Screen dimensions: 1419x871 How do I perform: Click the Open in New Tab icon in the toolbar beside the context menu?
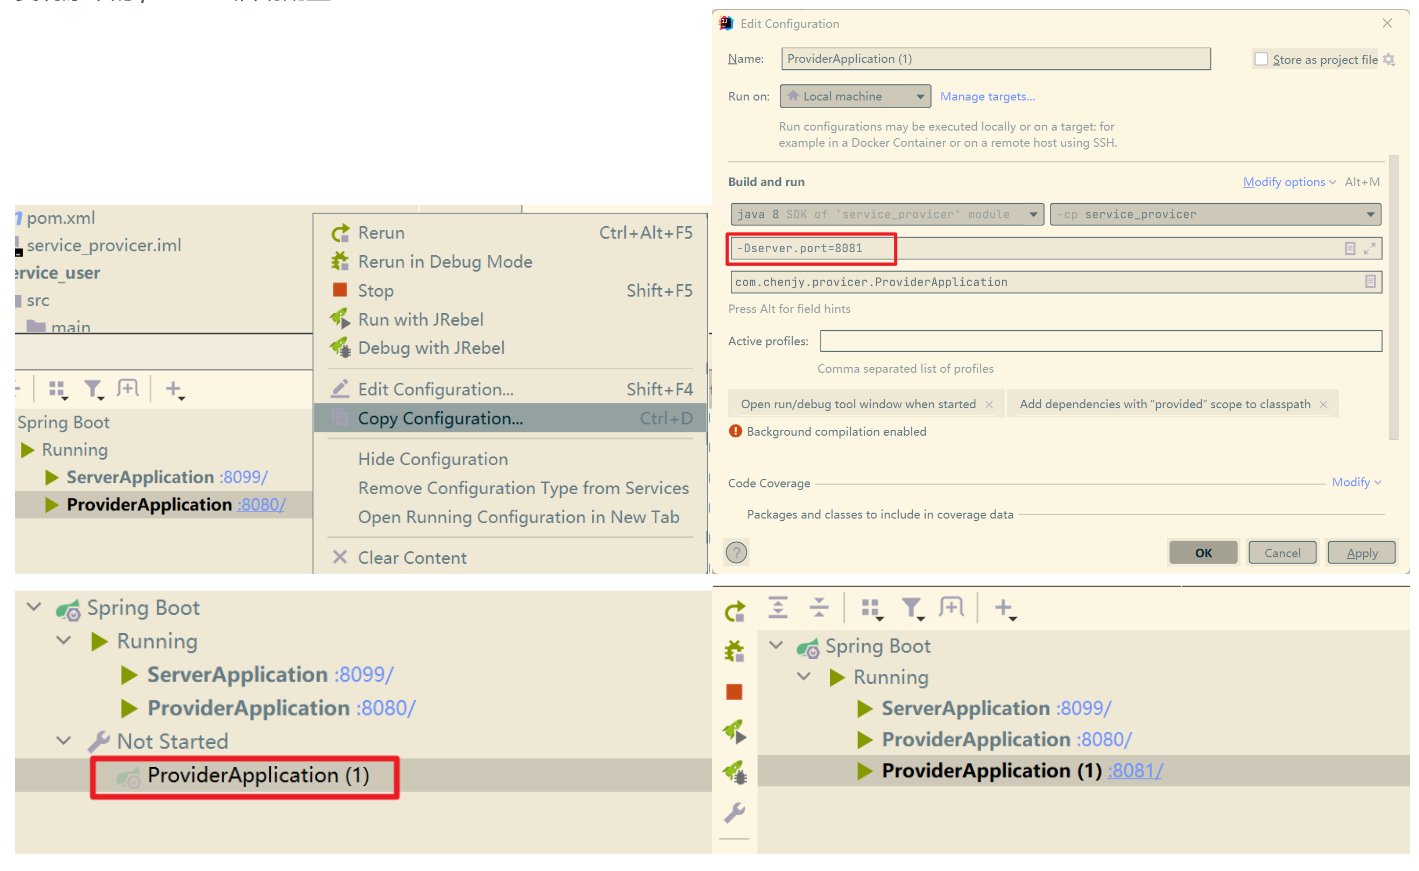tap(128, 388)
